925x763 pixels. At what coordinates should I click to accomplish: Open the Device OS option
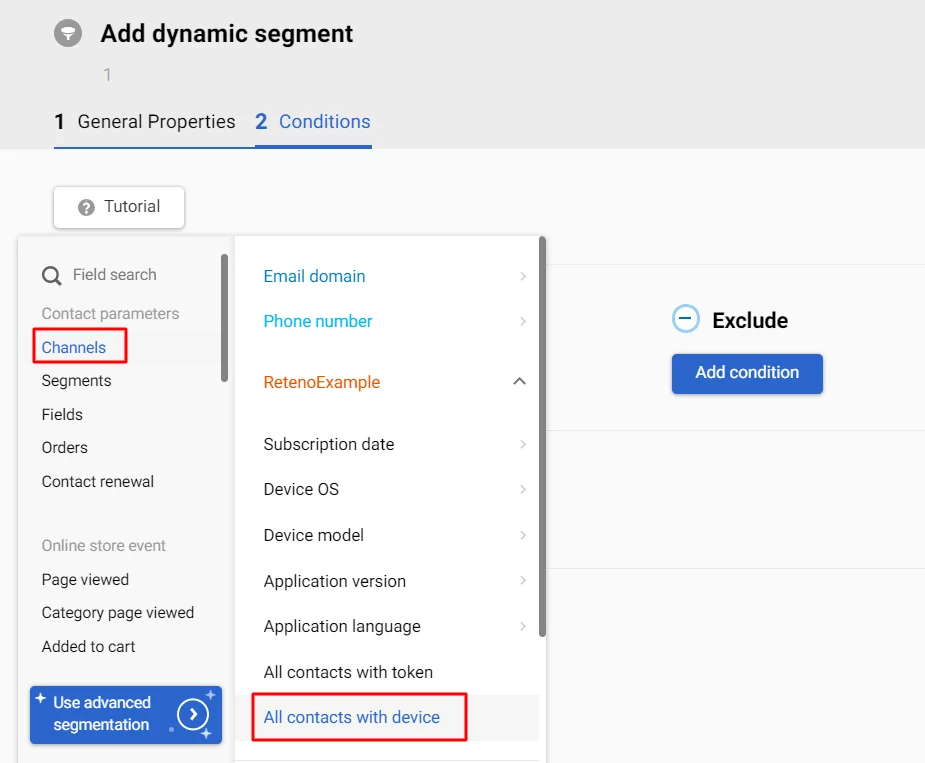click(301, 489)
